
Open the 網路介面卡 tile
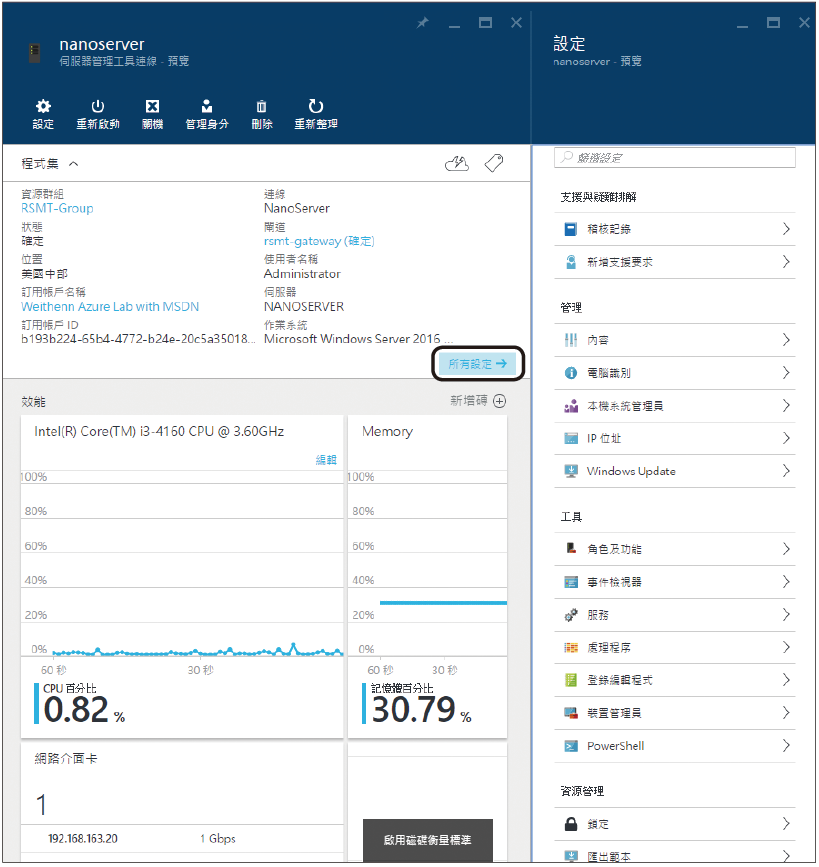(x=182, y=802)
